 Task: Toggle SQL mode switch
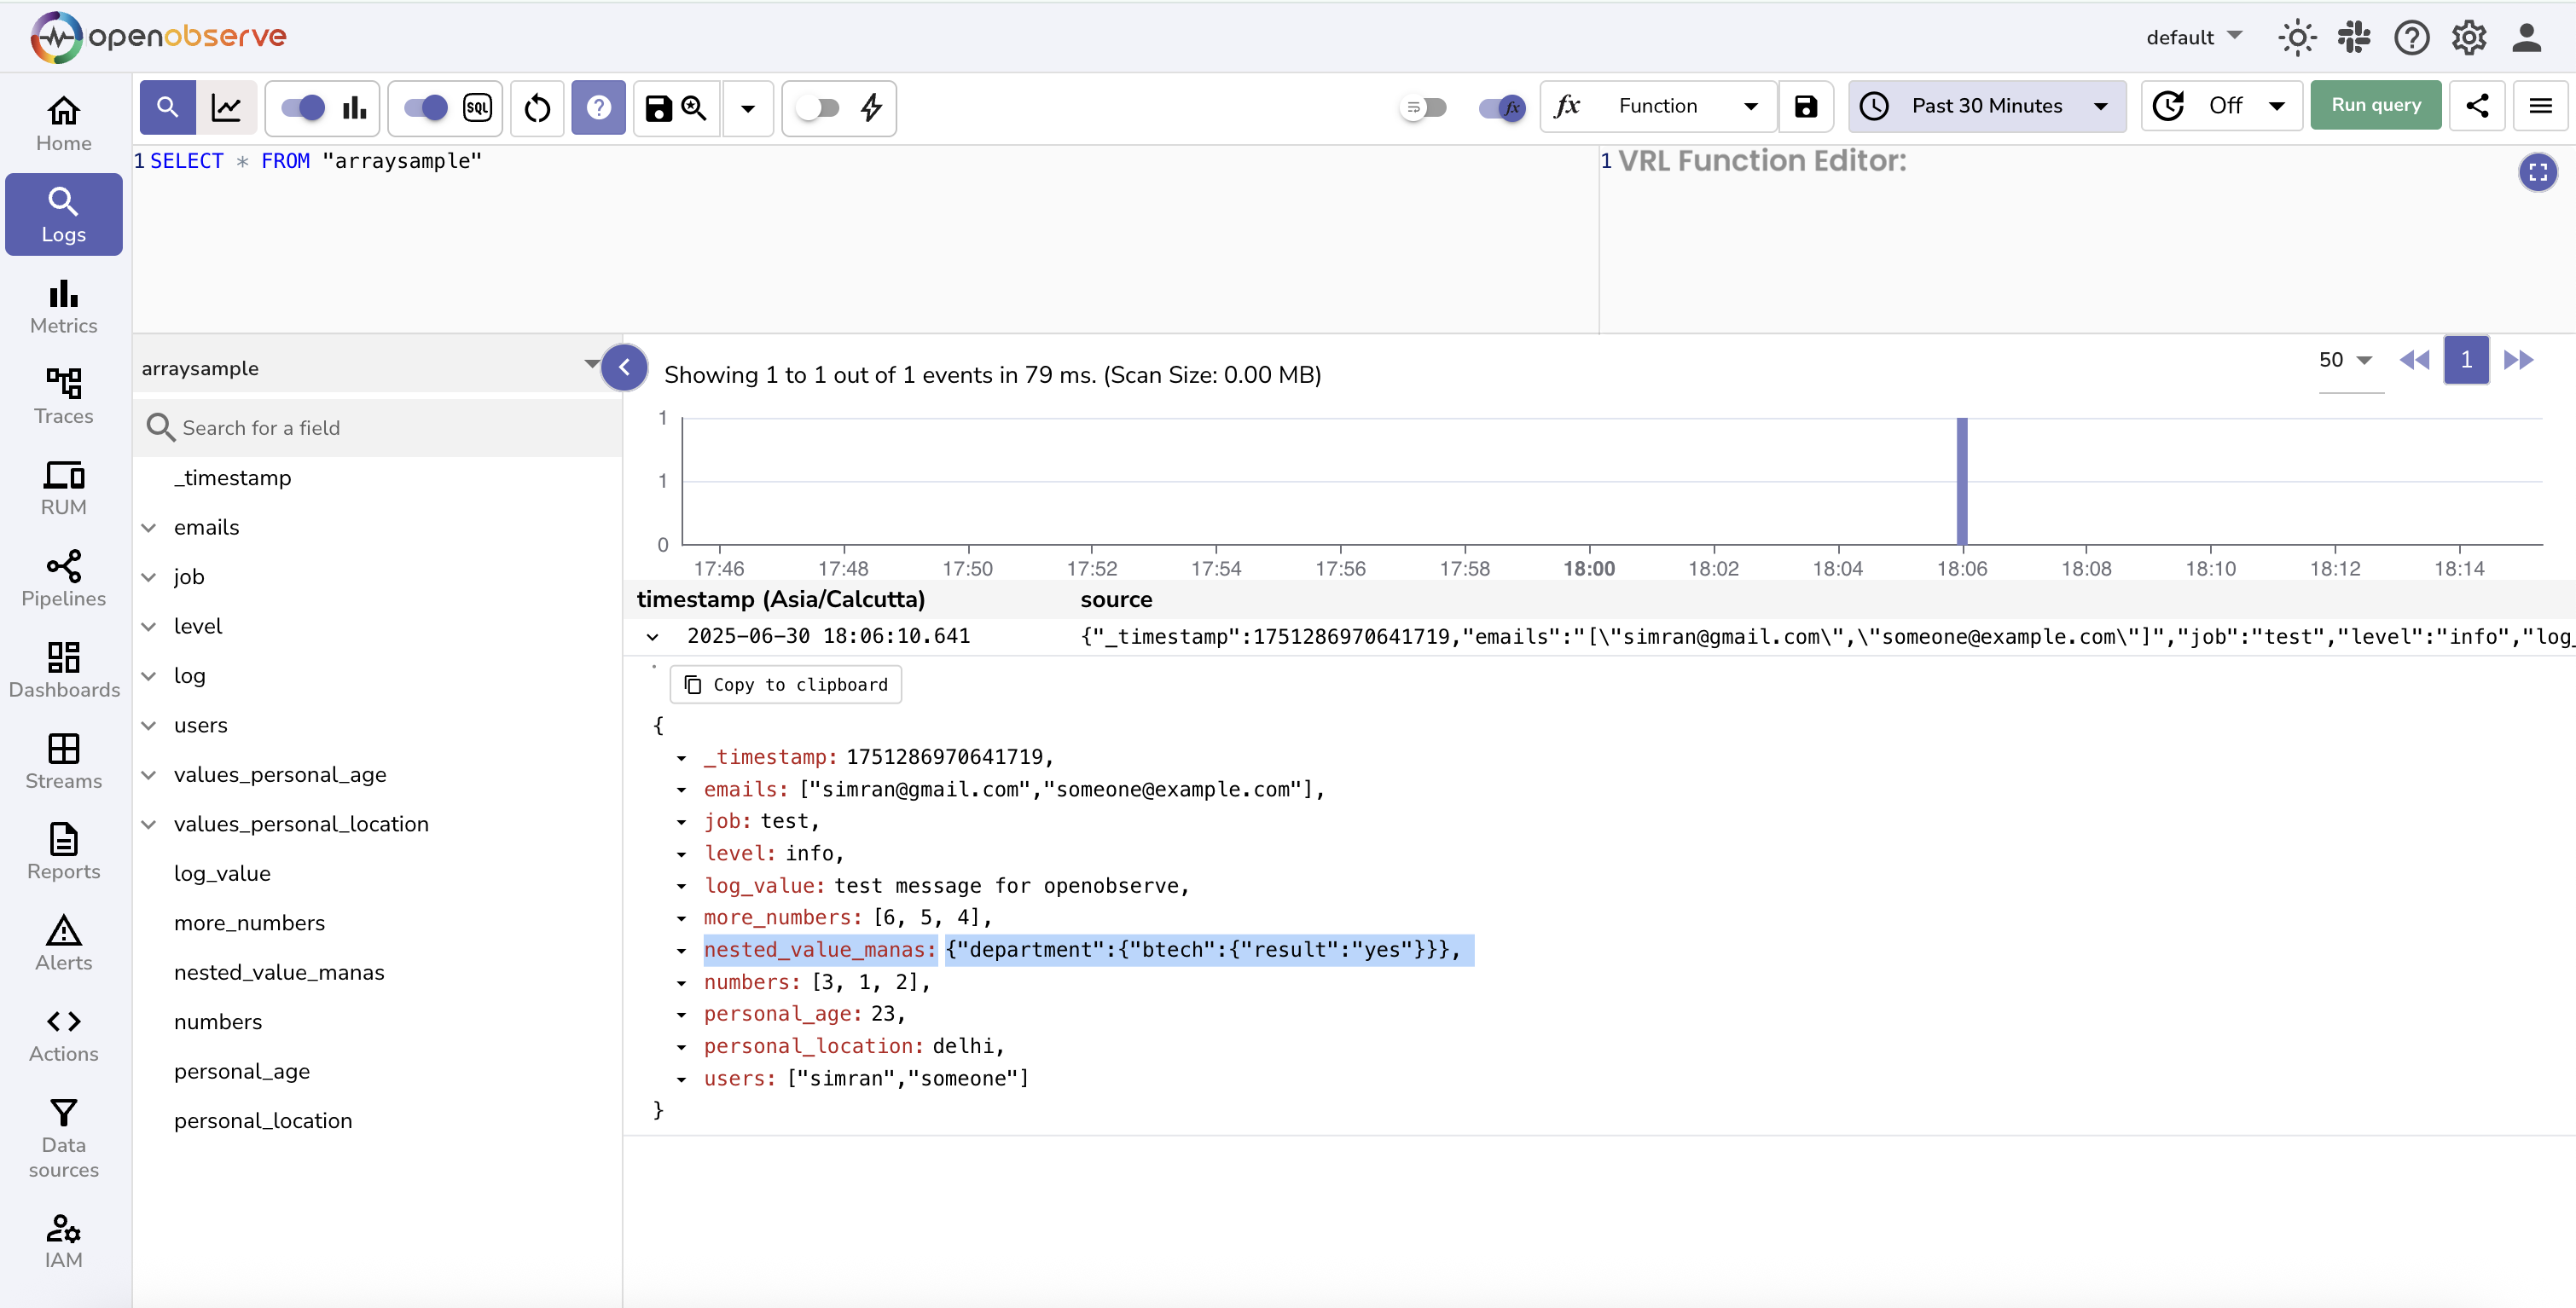pyautogui.click(x=424, y=107)
